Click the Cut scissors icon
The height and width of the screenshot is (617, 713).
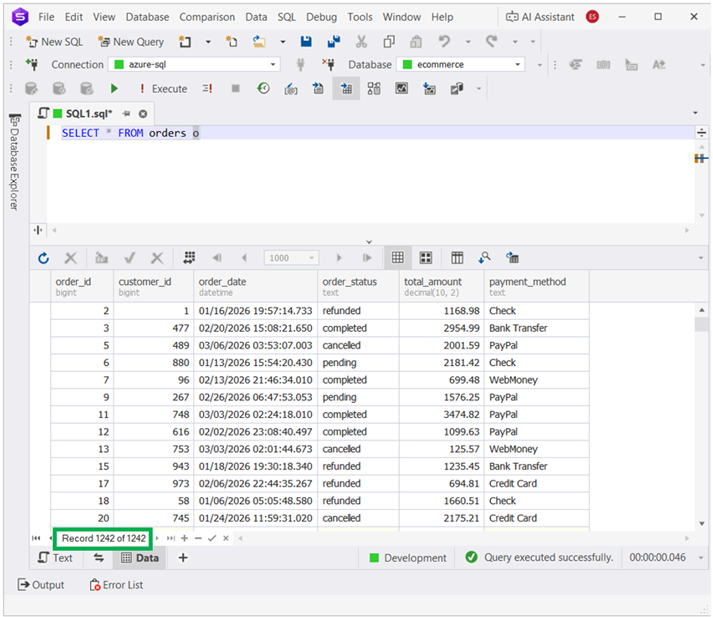[x=362, y=42]
